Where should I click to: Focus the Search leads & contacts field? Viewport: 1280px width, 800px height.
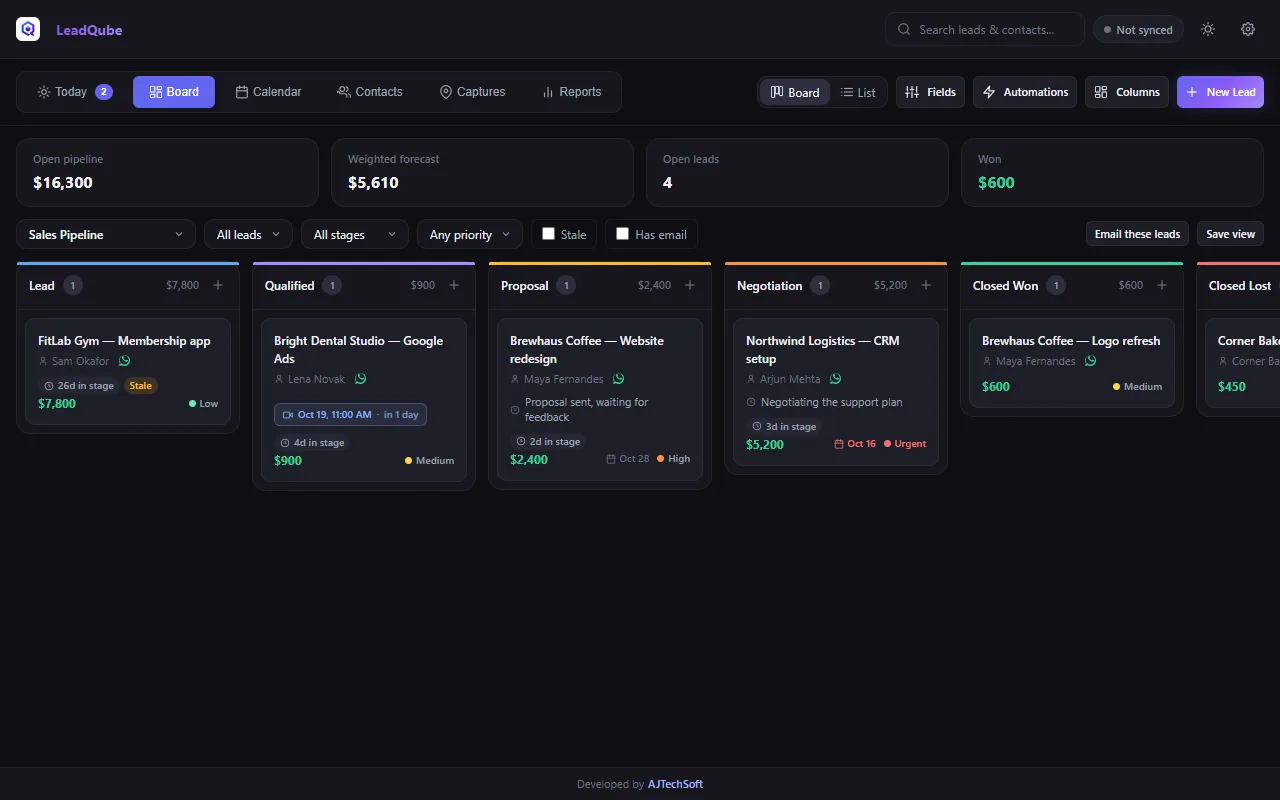point(985,30)
